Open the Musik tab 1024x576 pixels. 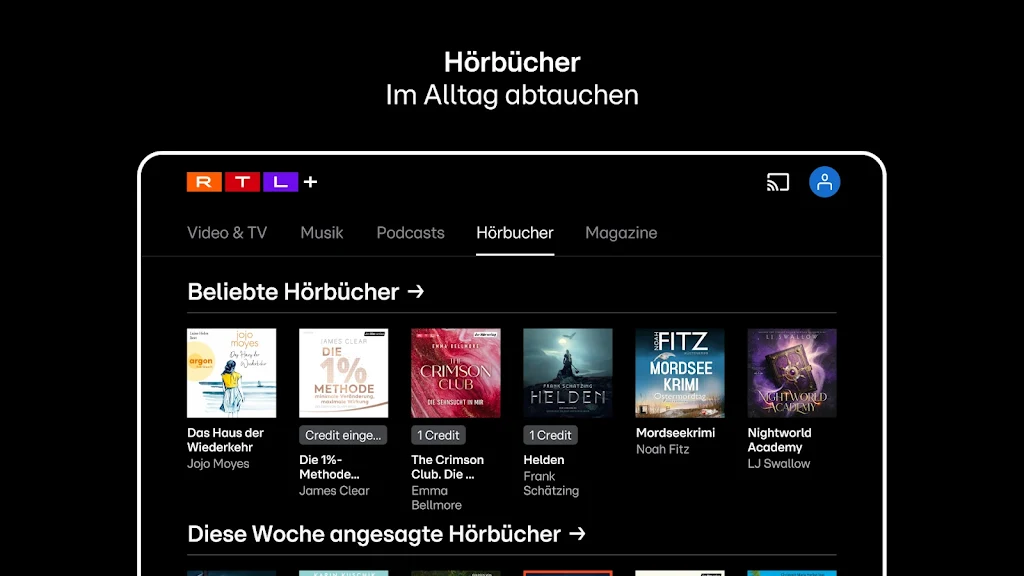pos(322,233)
